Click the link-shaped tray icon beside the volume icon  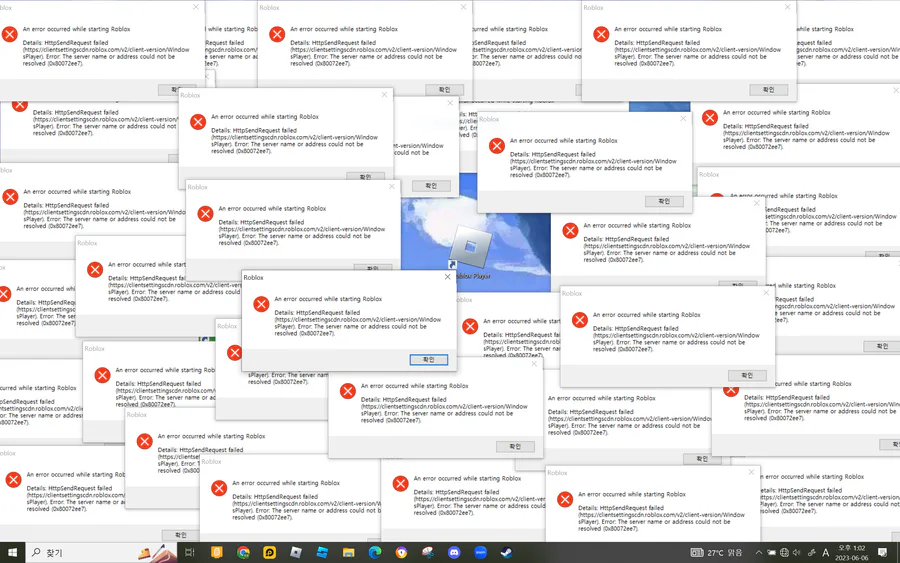[811, 553]
